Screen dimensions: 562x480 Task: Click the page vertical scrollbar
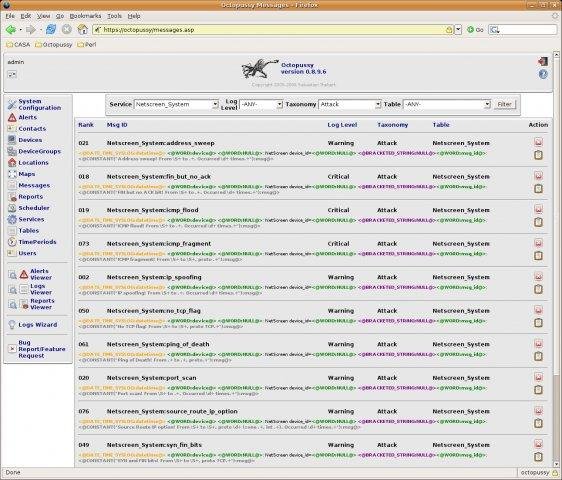(556, 260)
